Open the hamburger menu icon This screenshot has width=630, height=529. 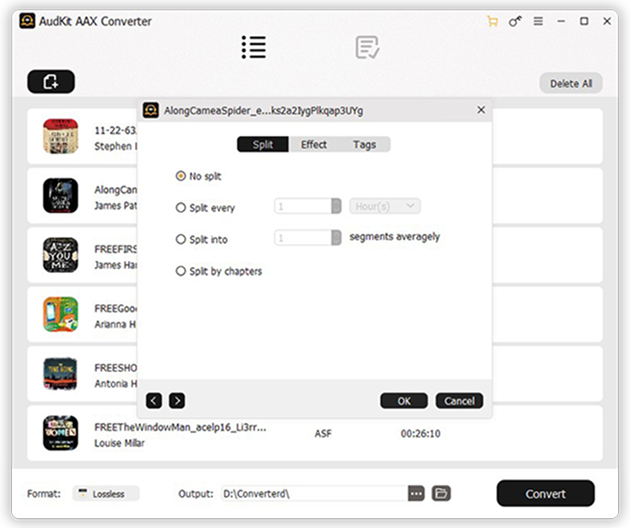(538, 21)
